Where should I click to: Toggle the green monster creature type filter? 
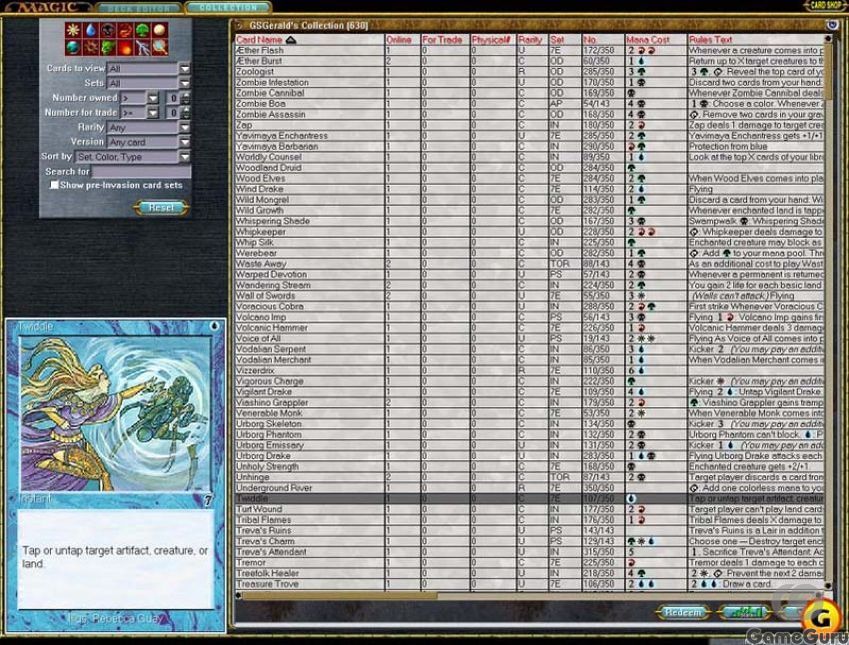pyautogui.click(x=108, y=48)
